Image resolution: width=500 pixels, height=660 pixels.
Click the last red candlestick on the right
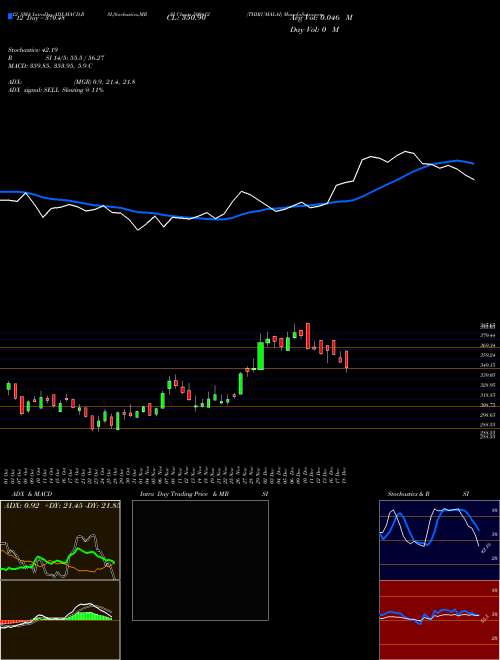[x=347, y=359]
